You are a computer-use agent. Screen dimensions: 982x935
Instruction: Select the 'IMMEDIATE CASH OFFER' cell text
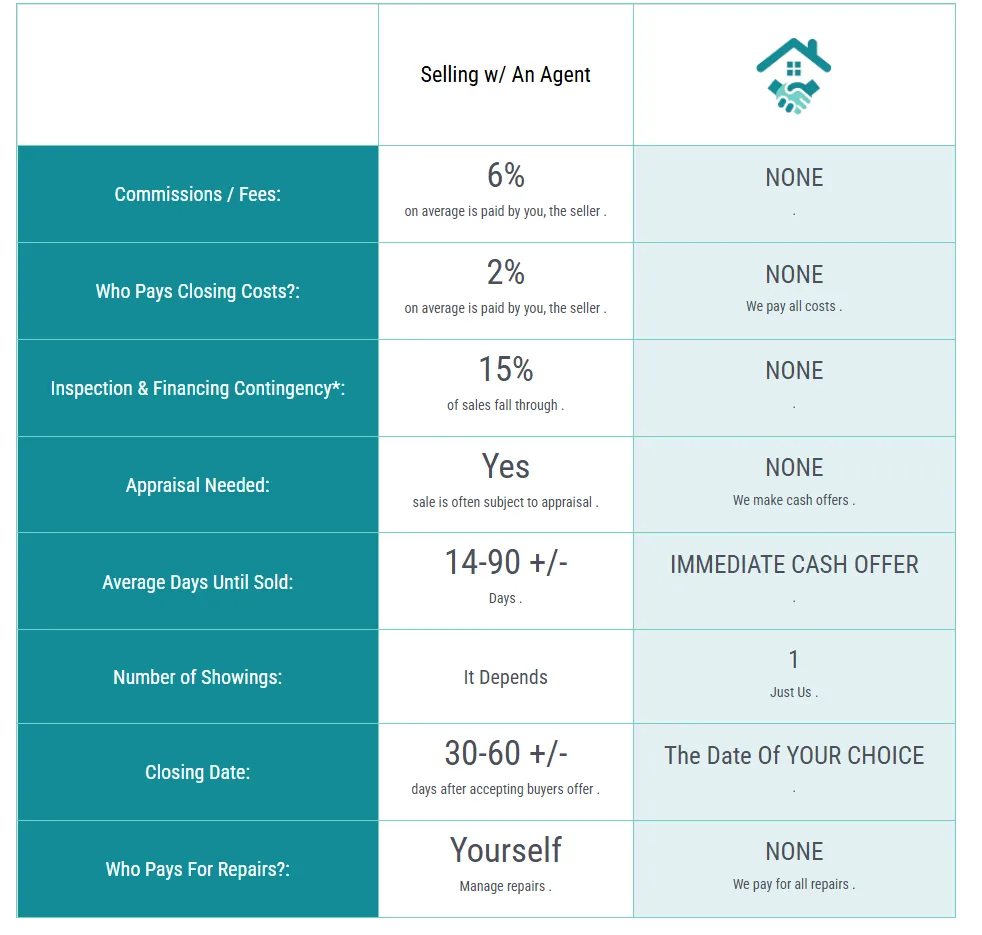tap(794, 565)
